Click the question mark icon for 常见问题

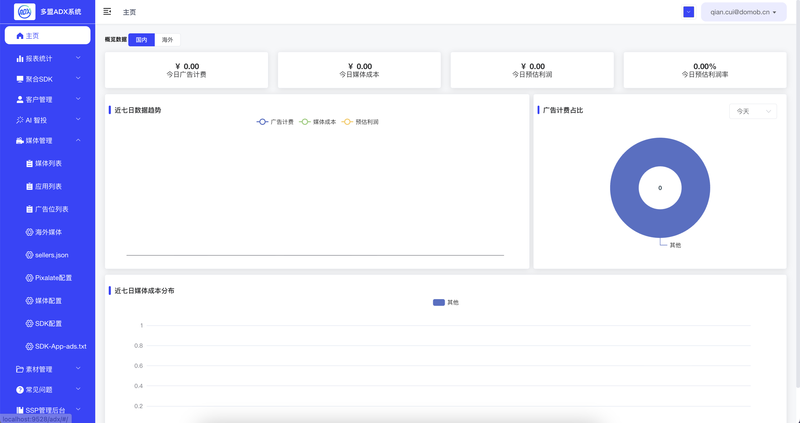pos(20,389)
